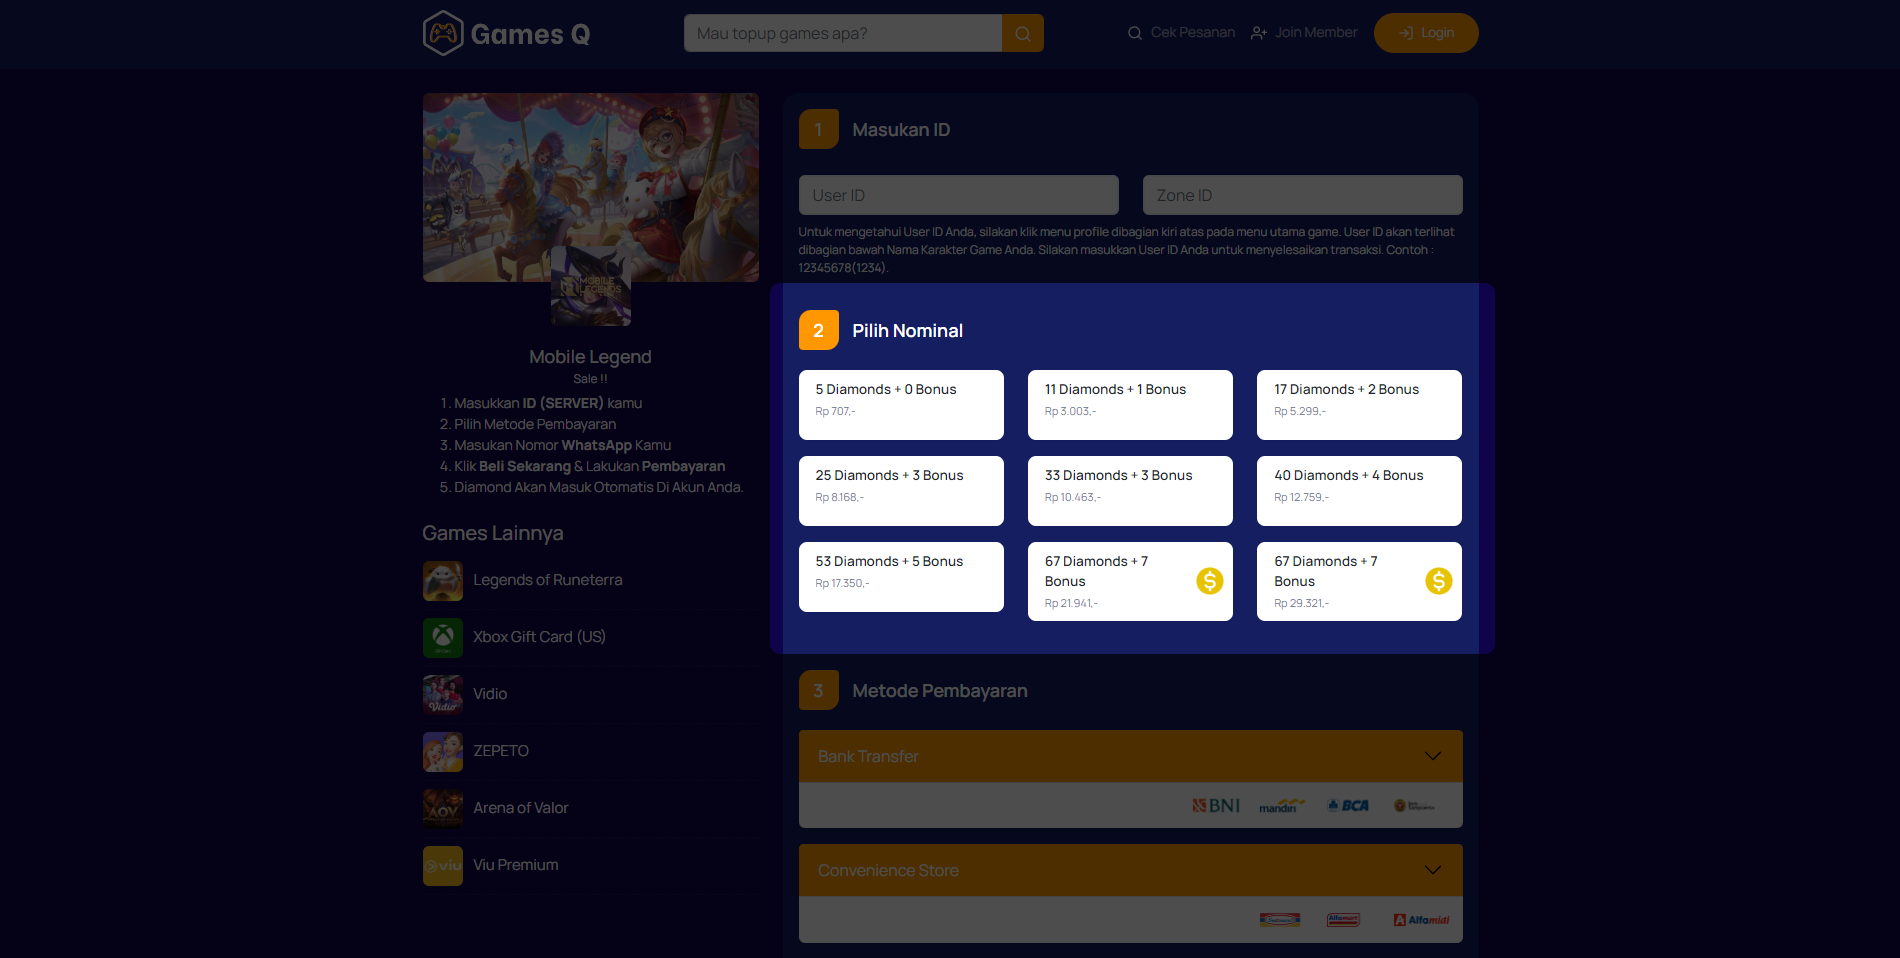Click the Mandiri bank logo
The image size is (1900, 958).
(x=1282, y=806)
